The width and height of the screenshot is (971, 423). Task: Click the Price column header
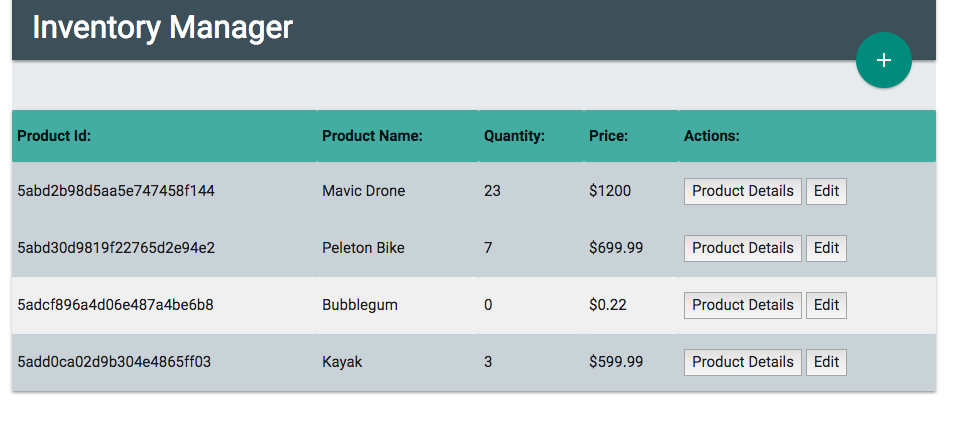point(609,136)
